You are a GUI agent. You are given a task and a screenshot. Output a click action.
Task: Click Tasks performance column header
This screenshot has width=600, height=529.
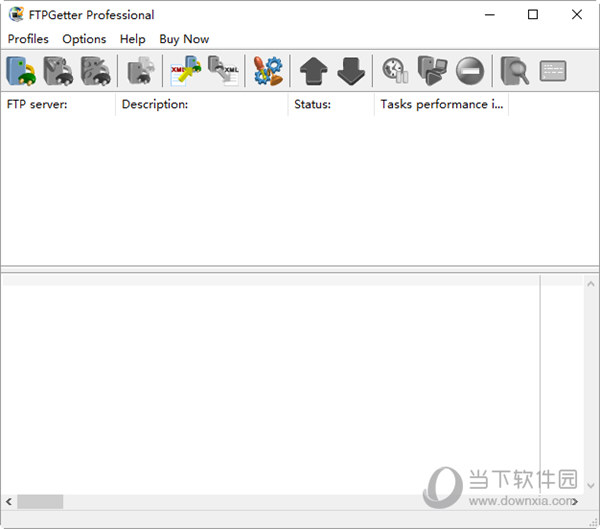pyautogui.click(x=442, y=104)
